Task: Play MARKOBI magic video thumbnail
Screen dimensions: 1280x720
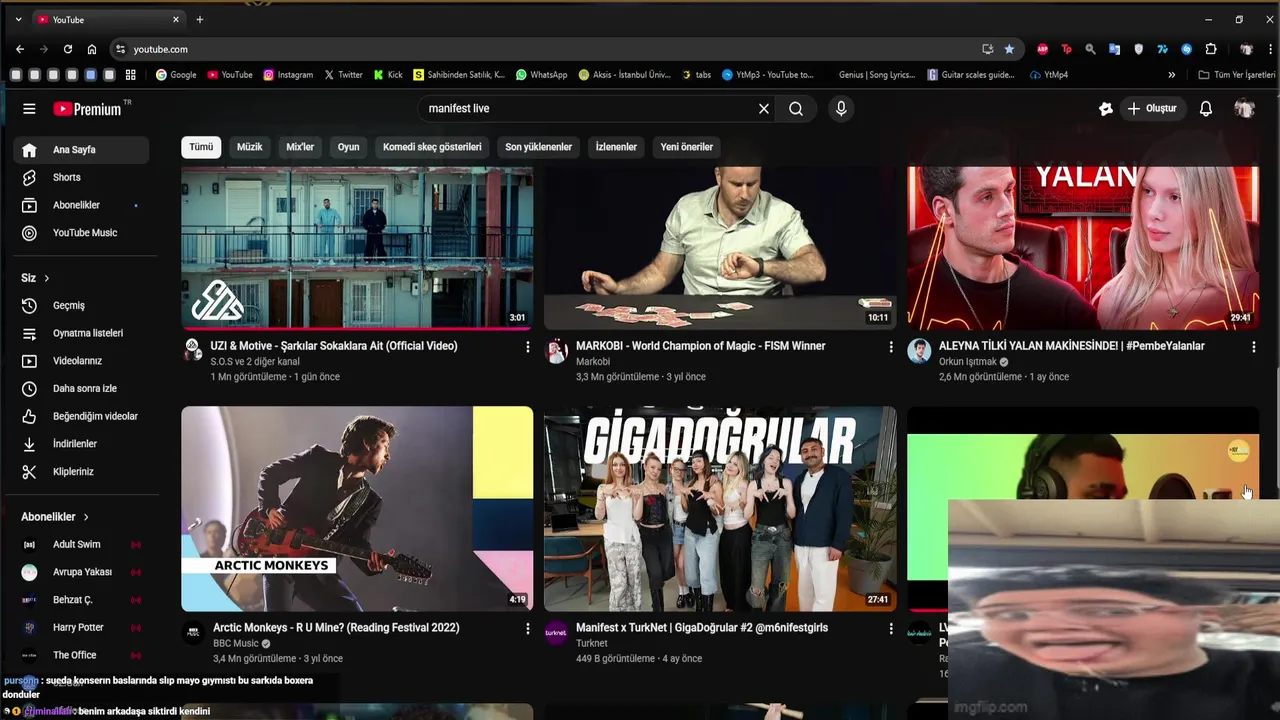Action: (x=720, y=248)
